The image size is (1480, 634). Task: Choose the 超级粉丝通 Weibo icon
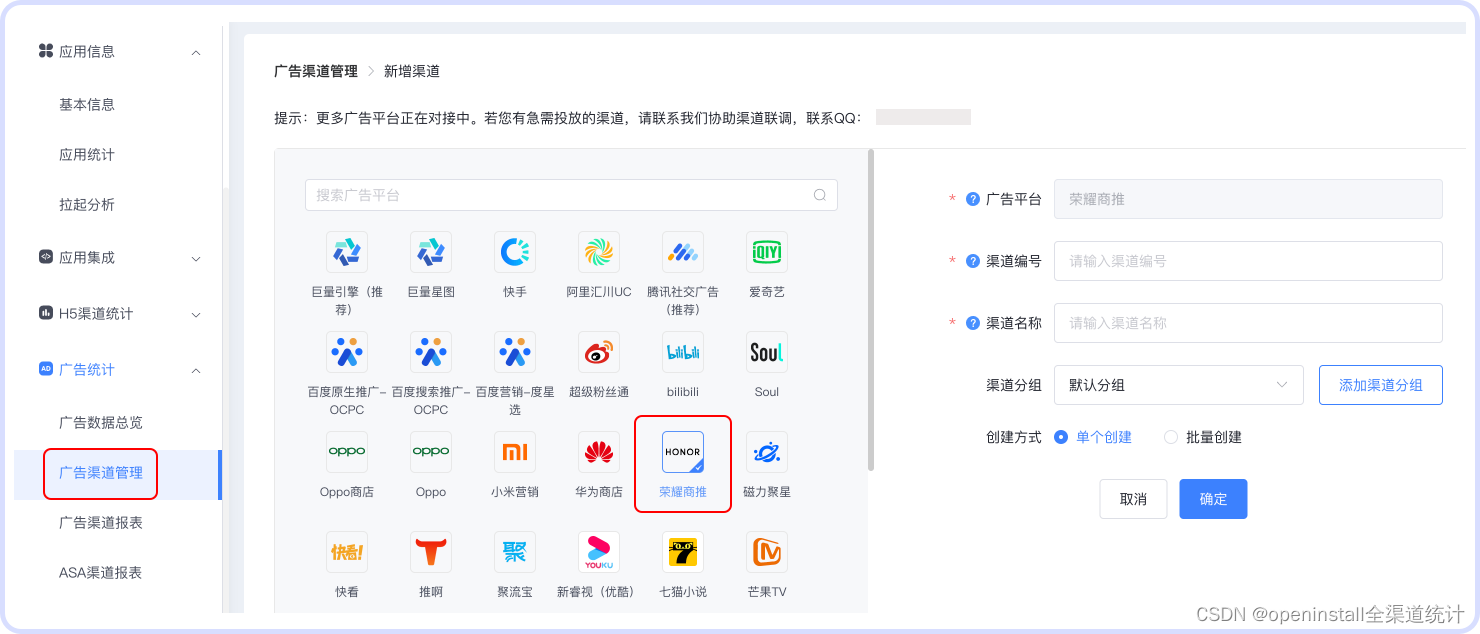(599, 352)
